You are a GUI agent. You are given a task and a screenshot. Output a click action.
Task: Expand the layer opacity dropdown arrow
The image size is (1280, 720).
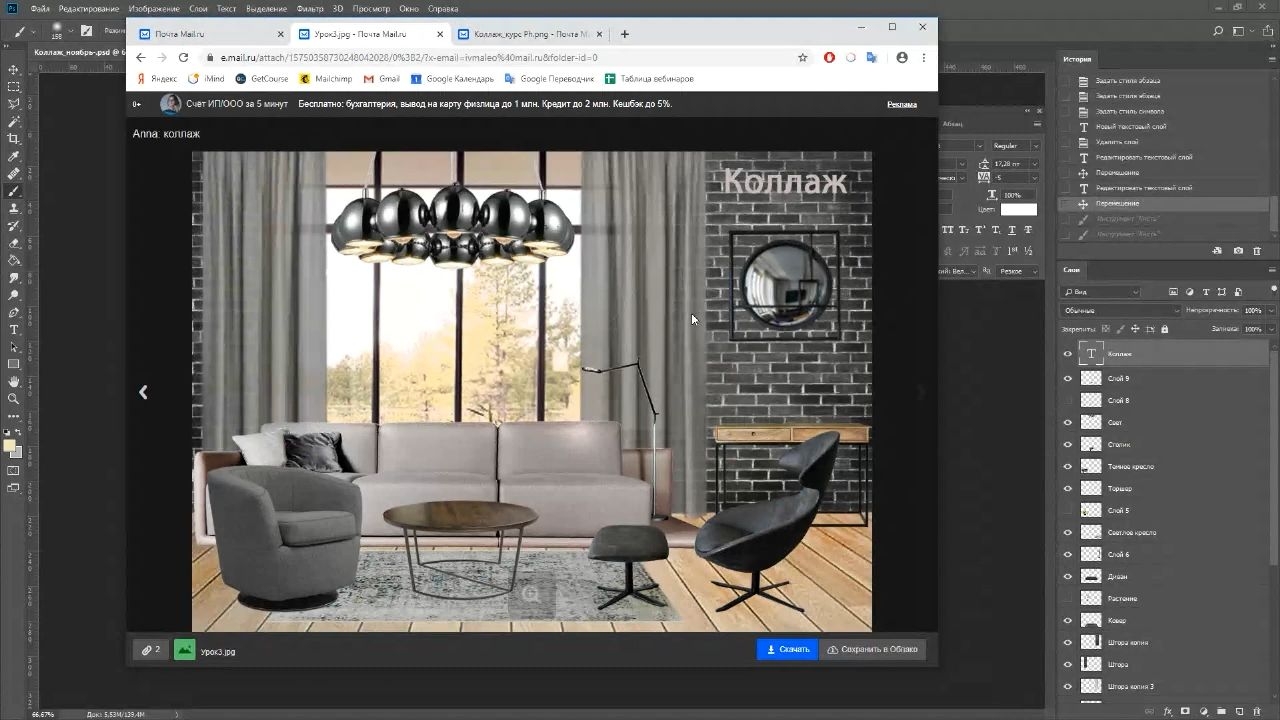coord(1271,311)
